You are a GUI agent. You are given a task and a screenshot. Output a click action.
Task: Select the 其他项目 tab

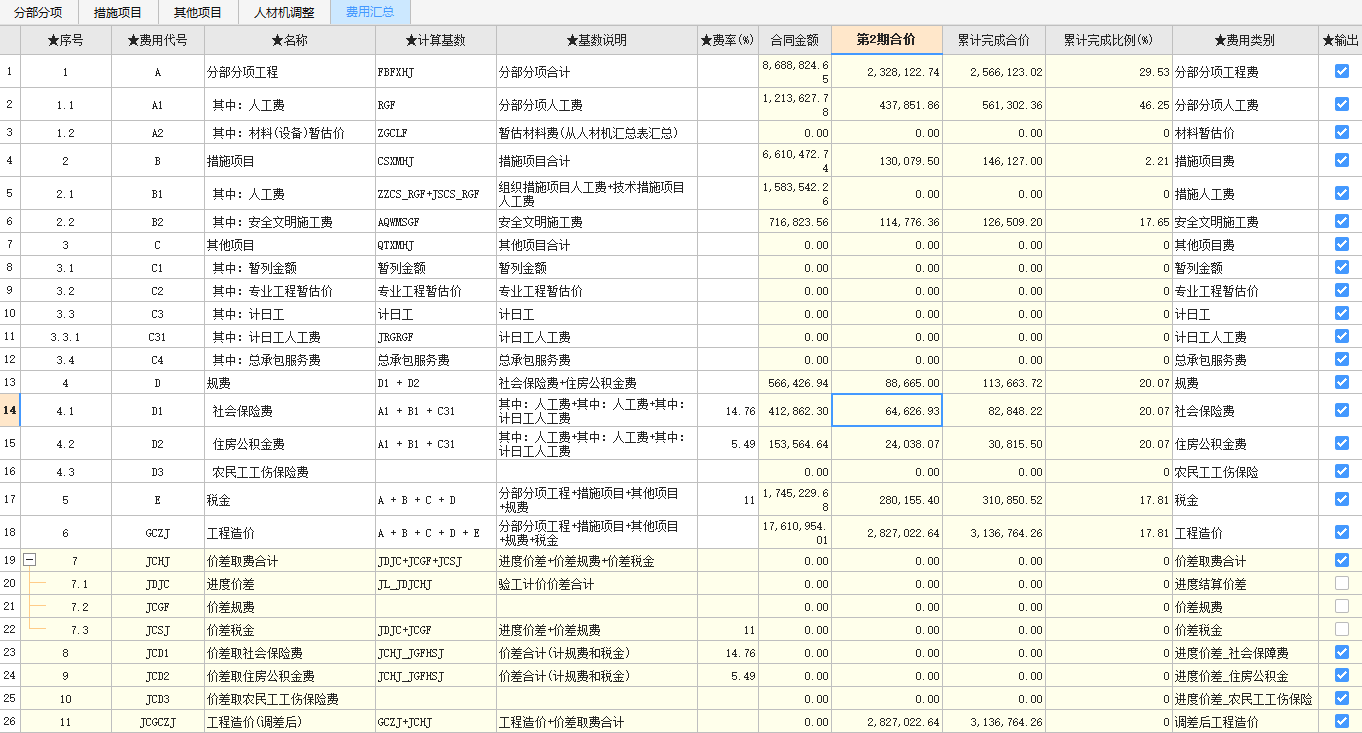pyautogui.click(x=198, y=12)
